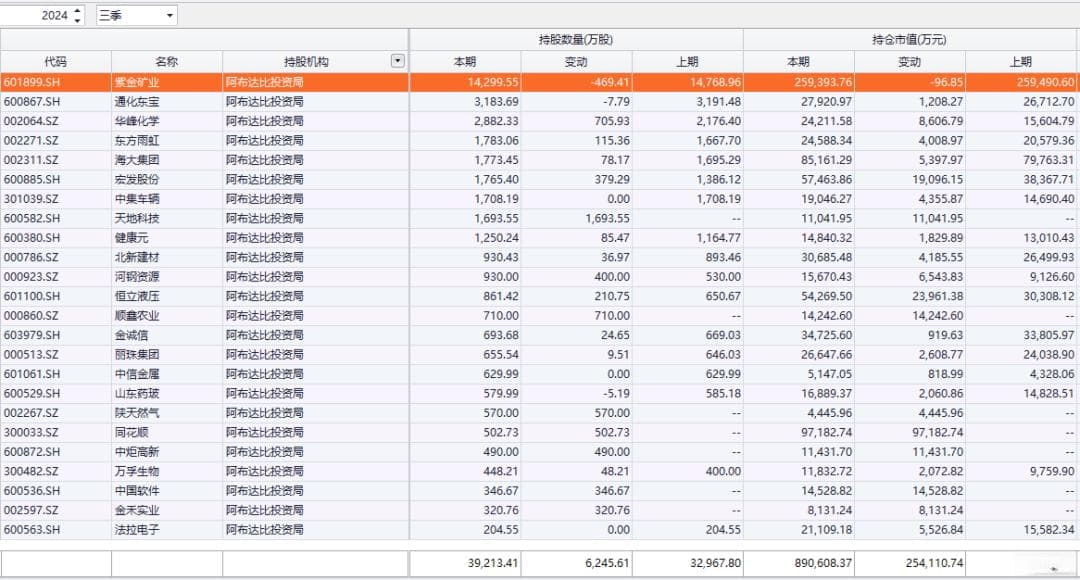Select the 紫金矿业 name cell

coord(167,82)
